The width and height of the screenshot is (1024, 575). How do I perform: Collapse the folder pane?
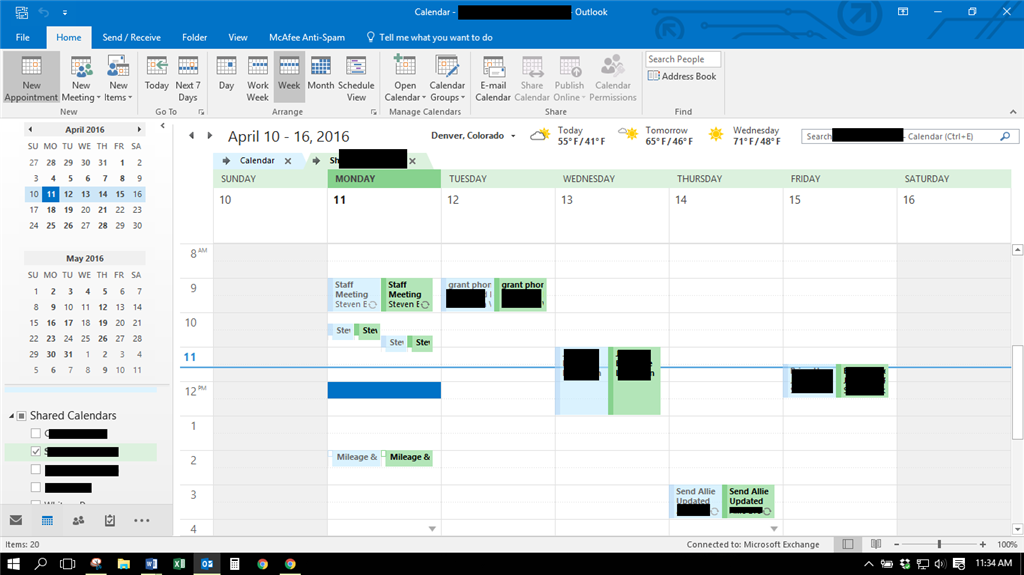click(x=163, y=126)
